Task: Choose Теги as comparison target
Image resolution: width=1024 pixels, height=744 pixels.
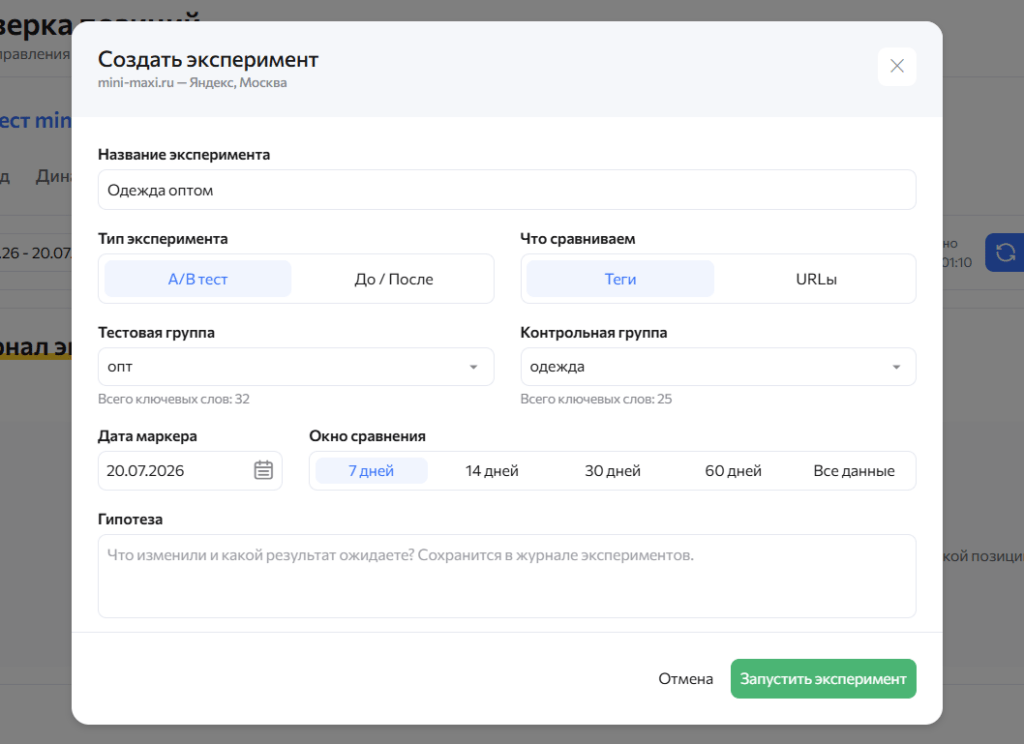Action: pyautogui.click(x=620, y=279)
